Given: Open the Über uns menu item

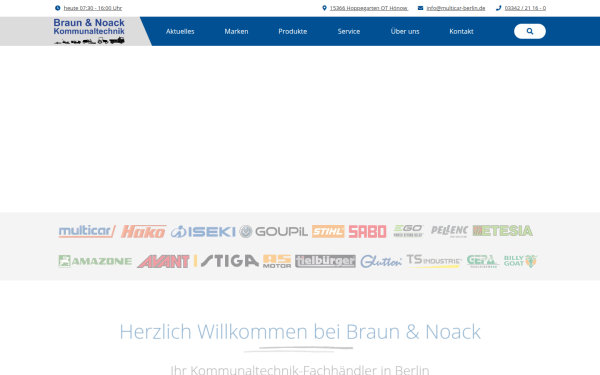Looking at the screenshot, I should [405, 31].
